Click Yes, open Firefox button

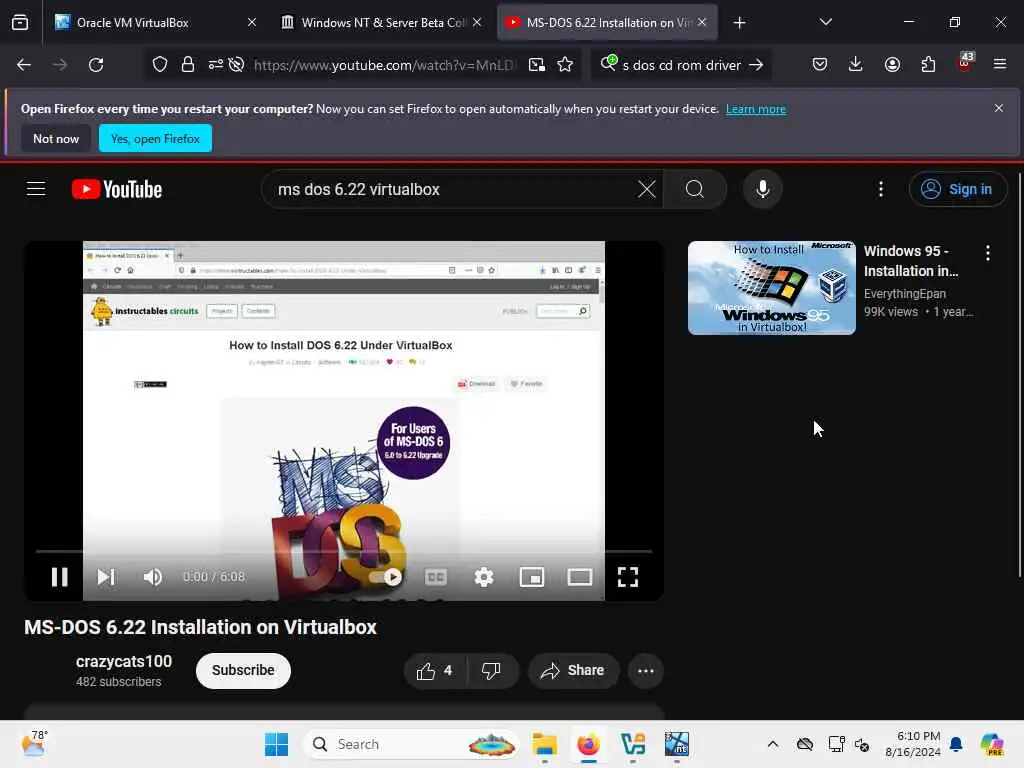(x=155, y=138)
